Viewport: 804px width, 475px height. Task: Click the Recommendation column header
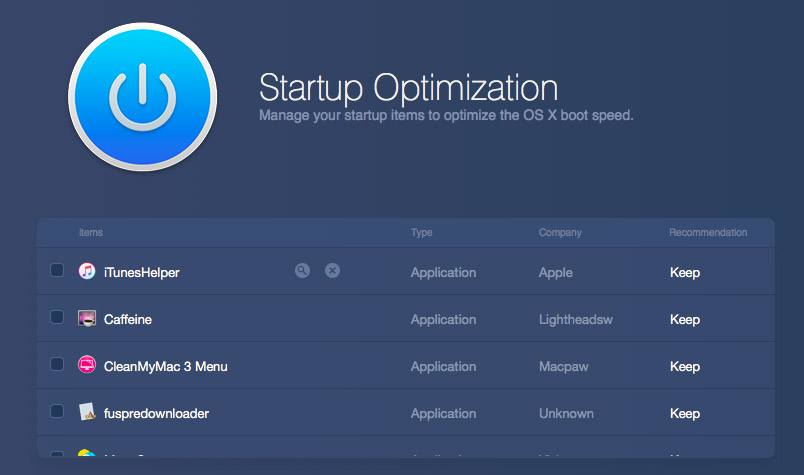coord(708,232)
